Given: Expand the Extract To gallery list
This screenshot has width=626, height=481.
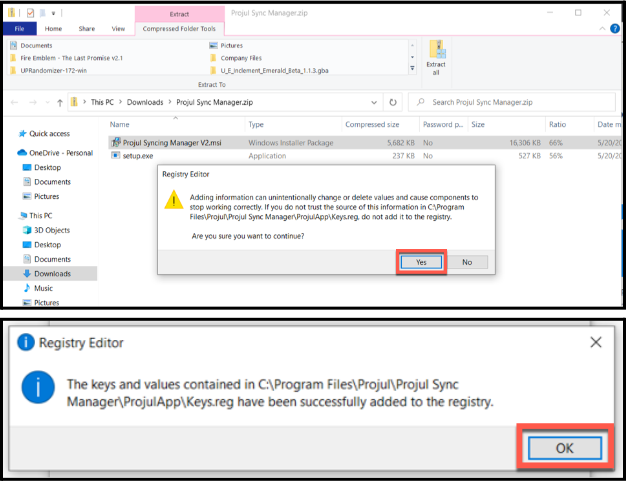Looking at the screenshot, I should point(412,69).
